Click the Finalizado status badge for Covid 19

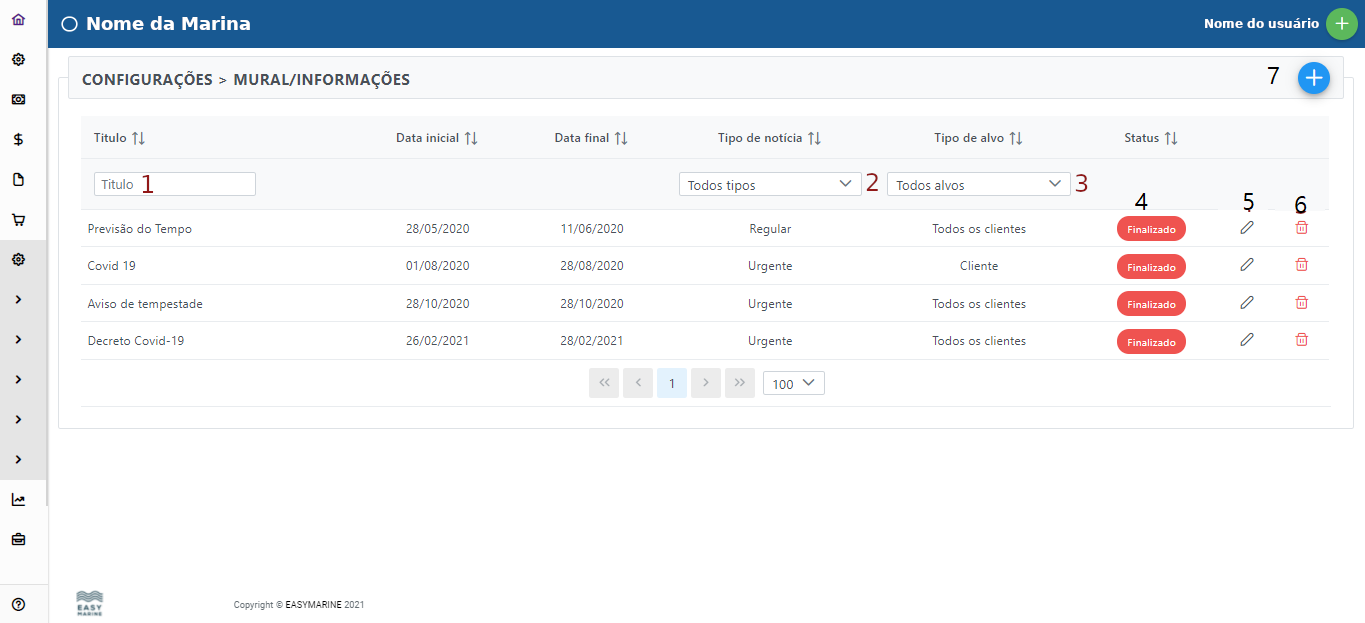pos(1151,267)
